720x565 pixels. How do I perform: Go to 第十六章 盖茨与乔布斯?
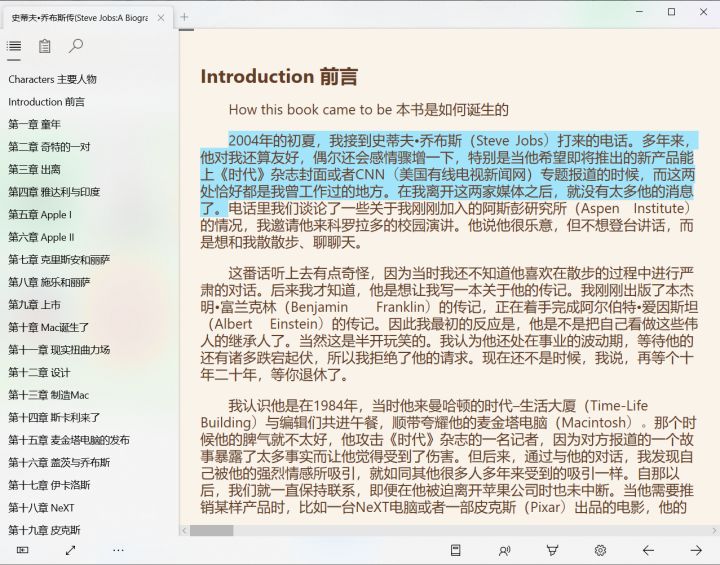(x=59, y=463)
